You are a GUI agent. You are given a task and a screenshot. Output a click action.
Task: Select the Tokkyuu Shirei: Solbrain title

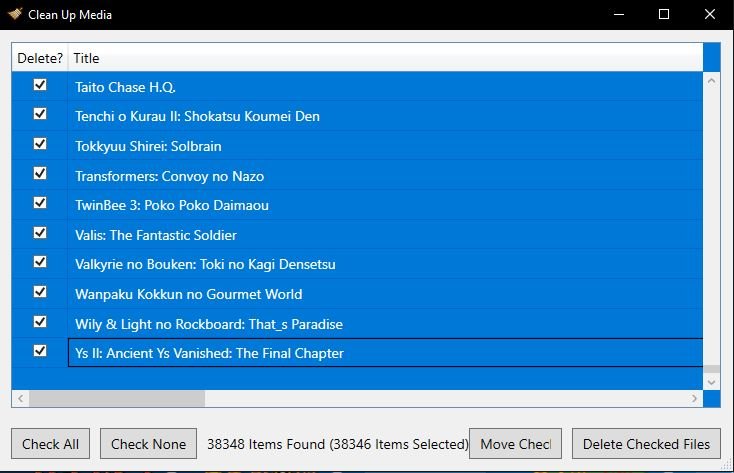point(148,146)
